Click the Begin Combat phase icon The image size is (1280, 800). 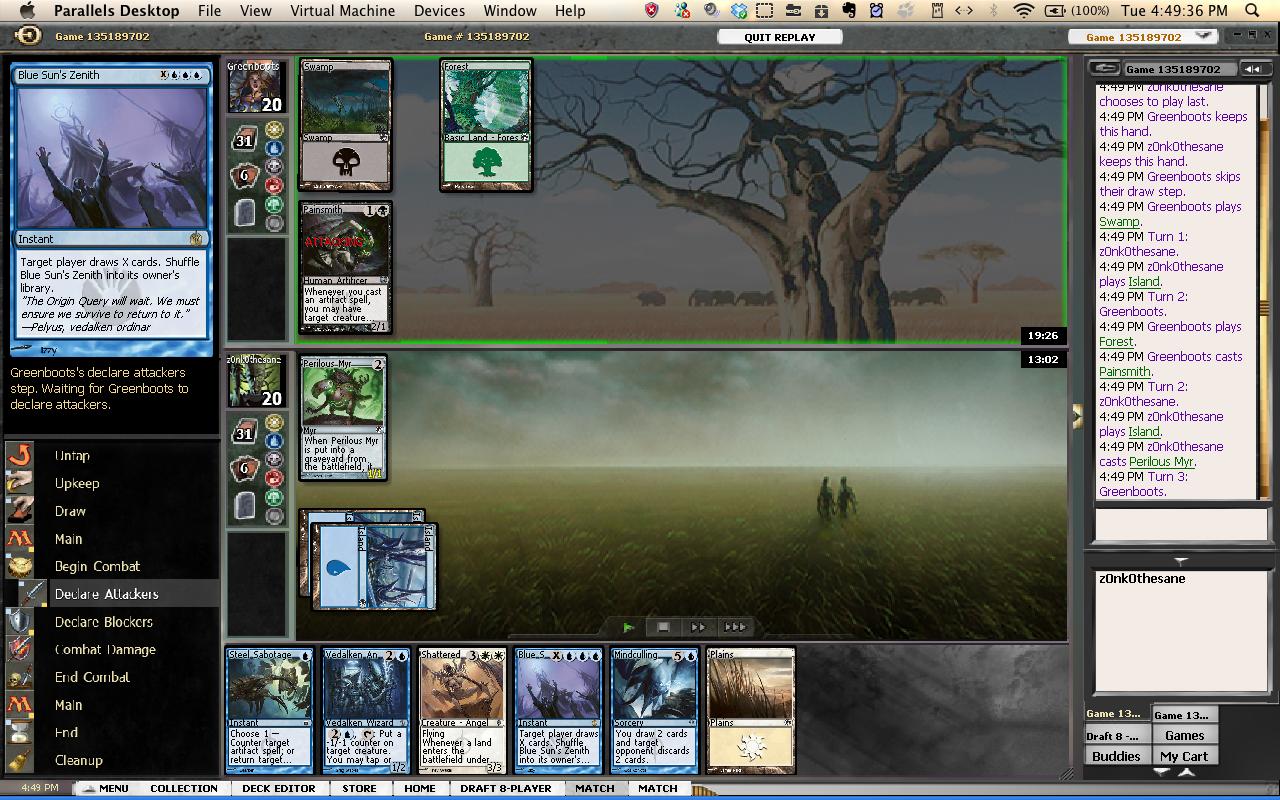(20, 567)
